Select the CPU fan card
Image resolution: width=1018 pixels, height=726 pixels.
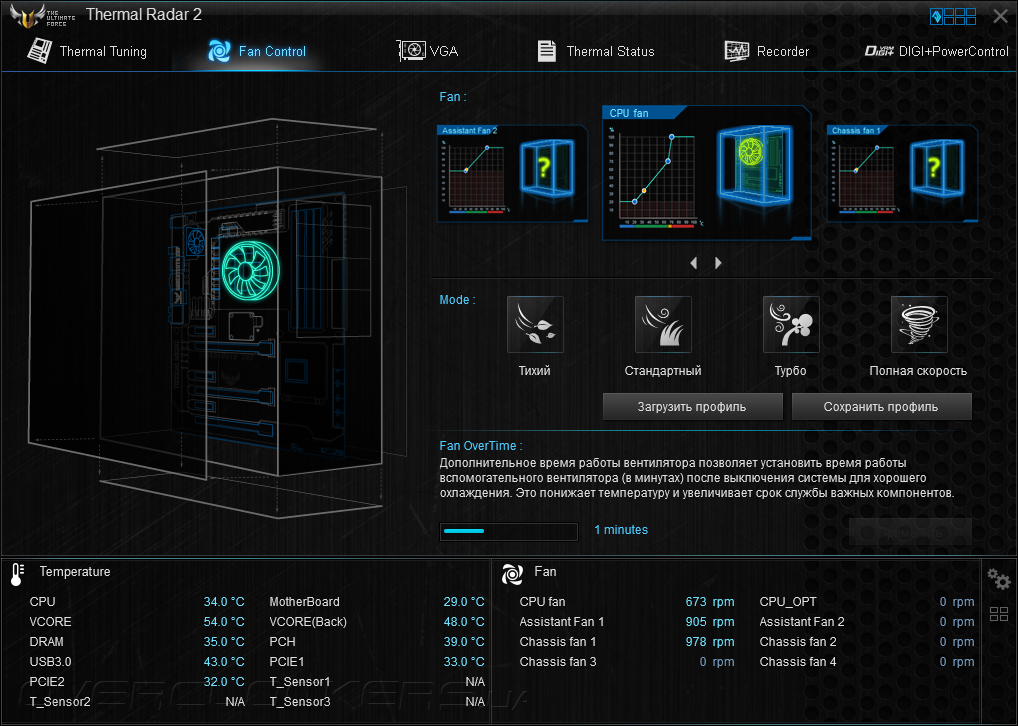pyautogui.click(x=706, y=173)
